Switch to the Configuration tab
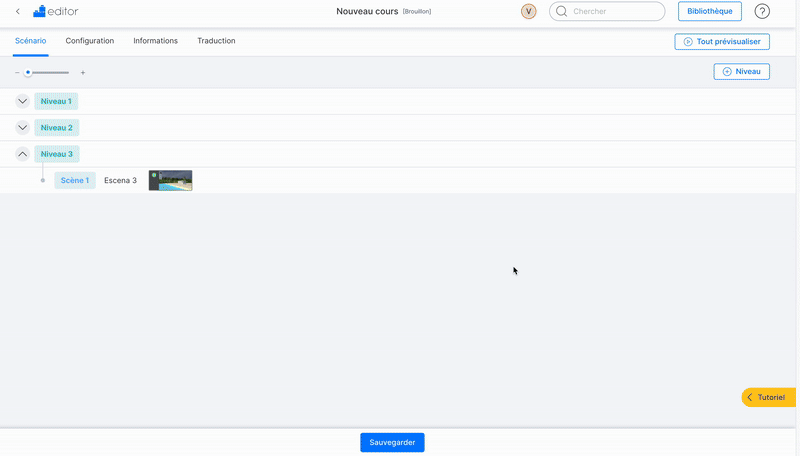The image size is (800, 456). [90, 41]
